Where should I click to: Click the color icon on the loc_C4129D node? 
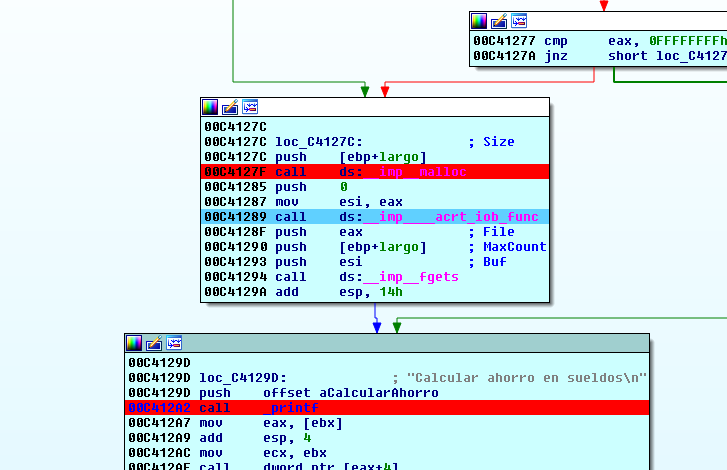pyautogui.click(x=134, y=342)
